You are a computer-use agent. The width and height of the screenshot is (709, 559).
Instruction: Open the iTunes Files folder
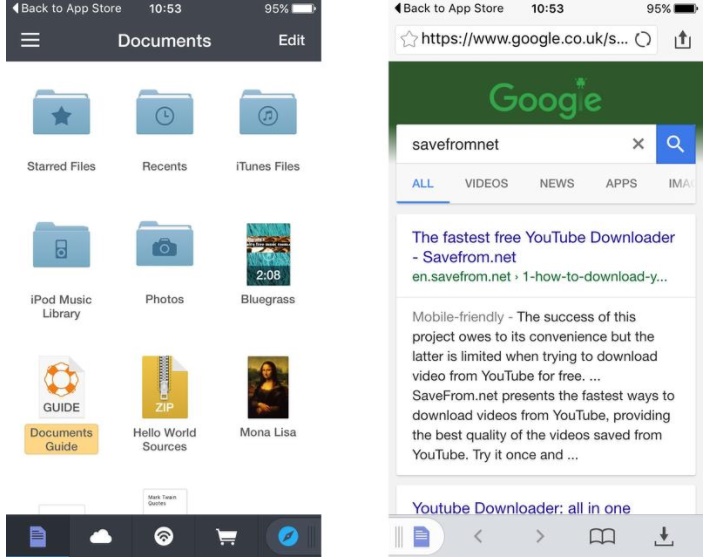click(268, 112)
